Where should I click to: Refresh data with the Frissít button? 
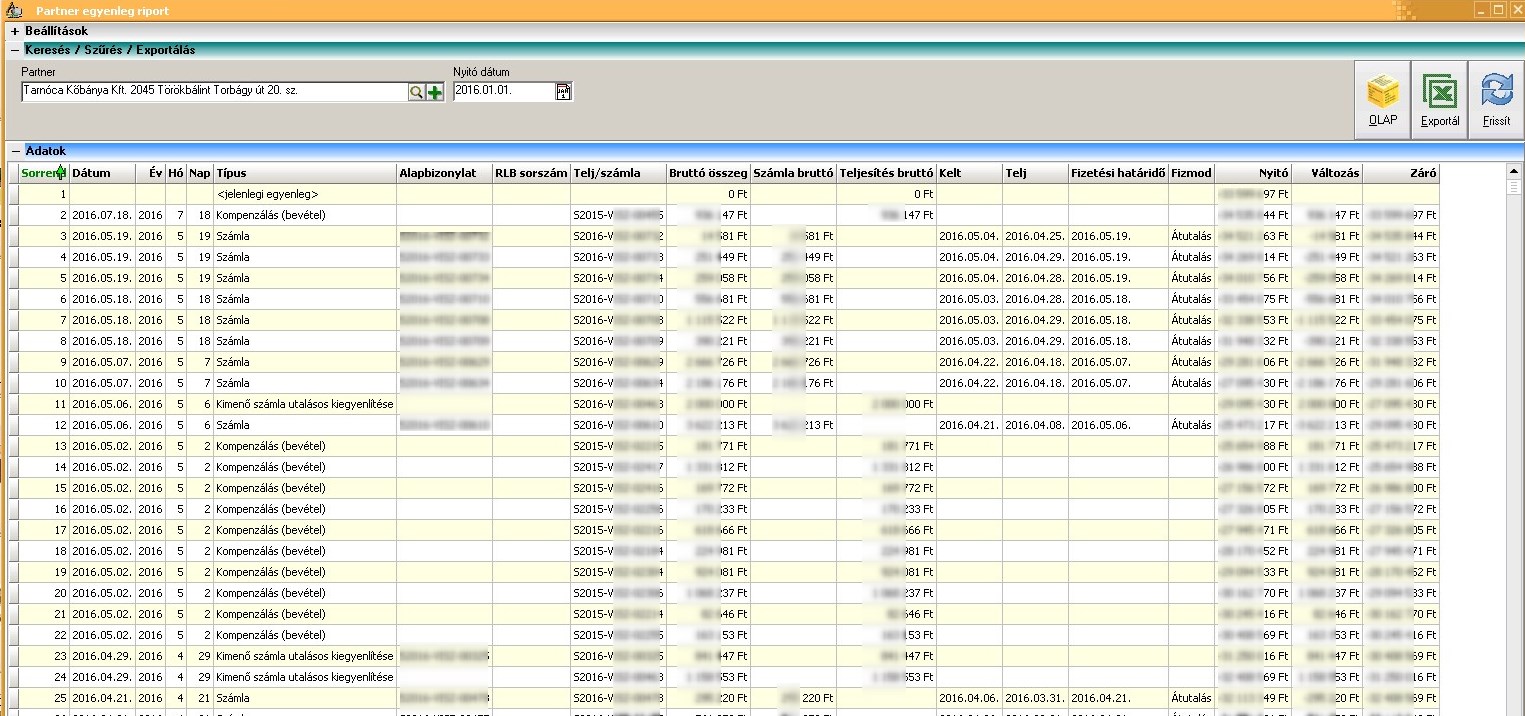1496,100
